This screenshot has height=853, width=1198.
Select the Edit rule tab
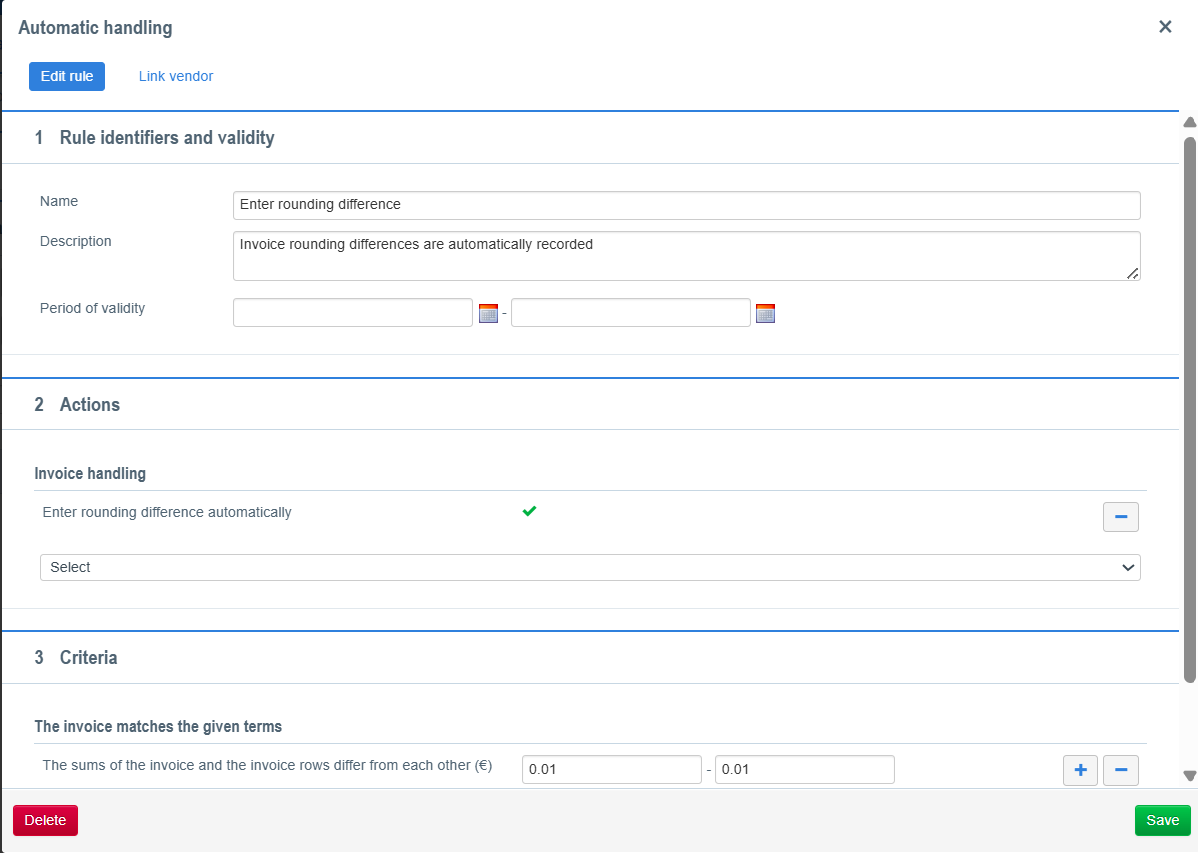tap(67, 76)
